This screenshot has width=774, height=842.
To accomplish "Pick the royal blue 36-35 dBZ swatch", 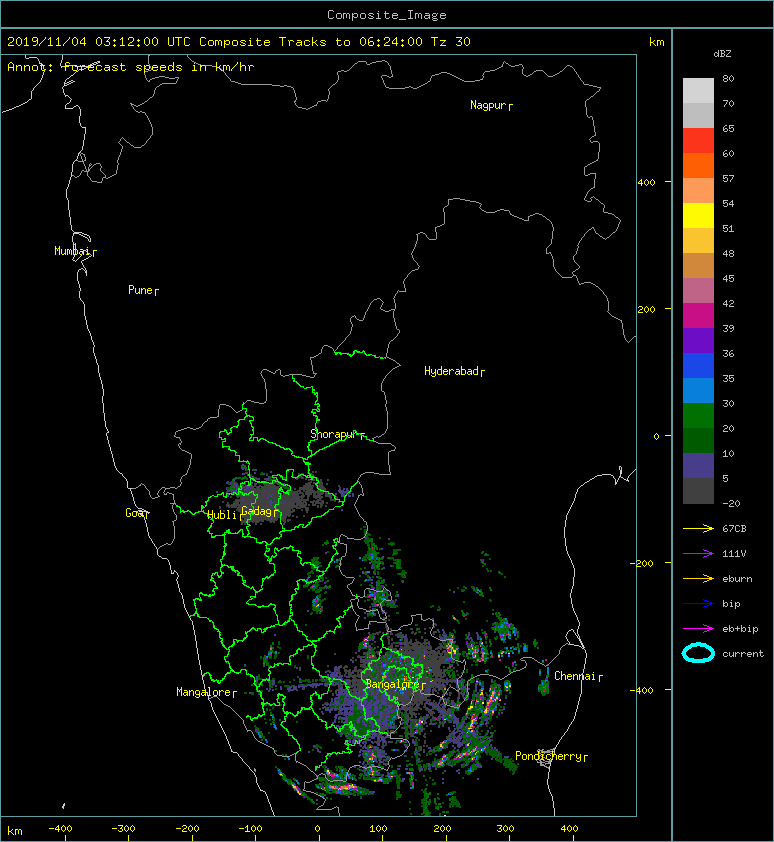I will click(698, 366).
